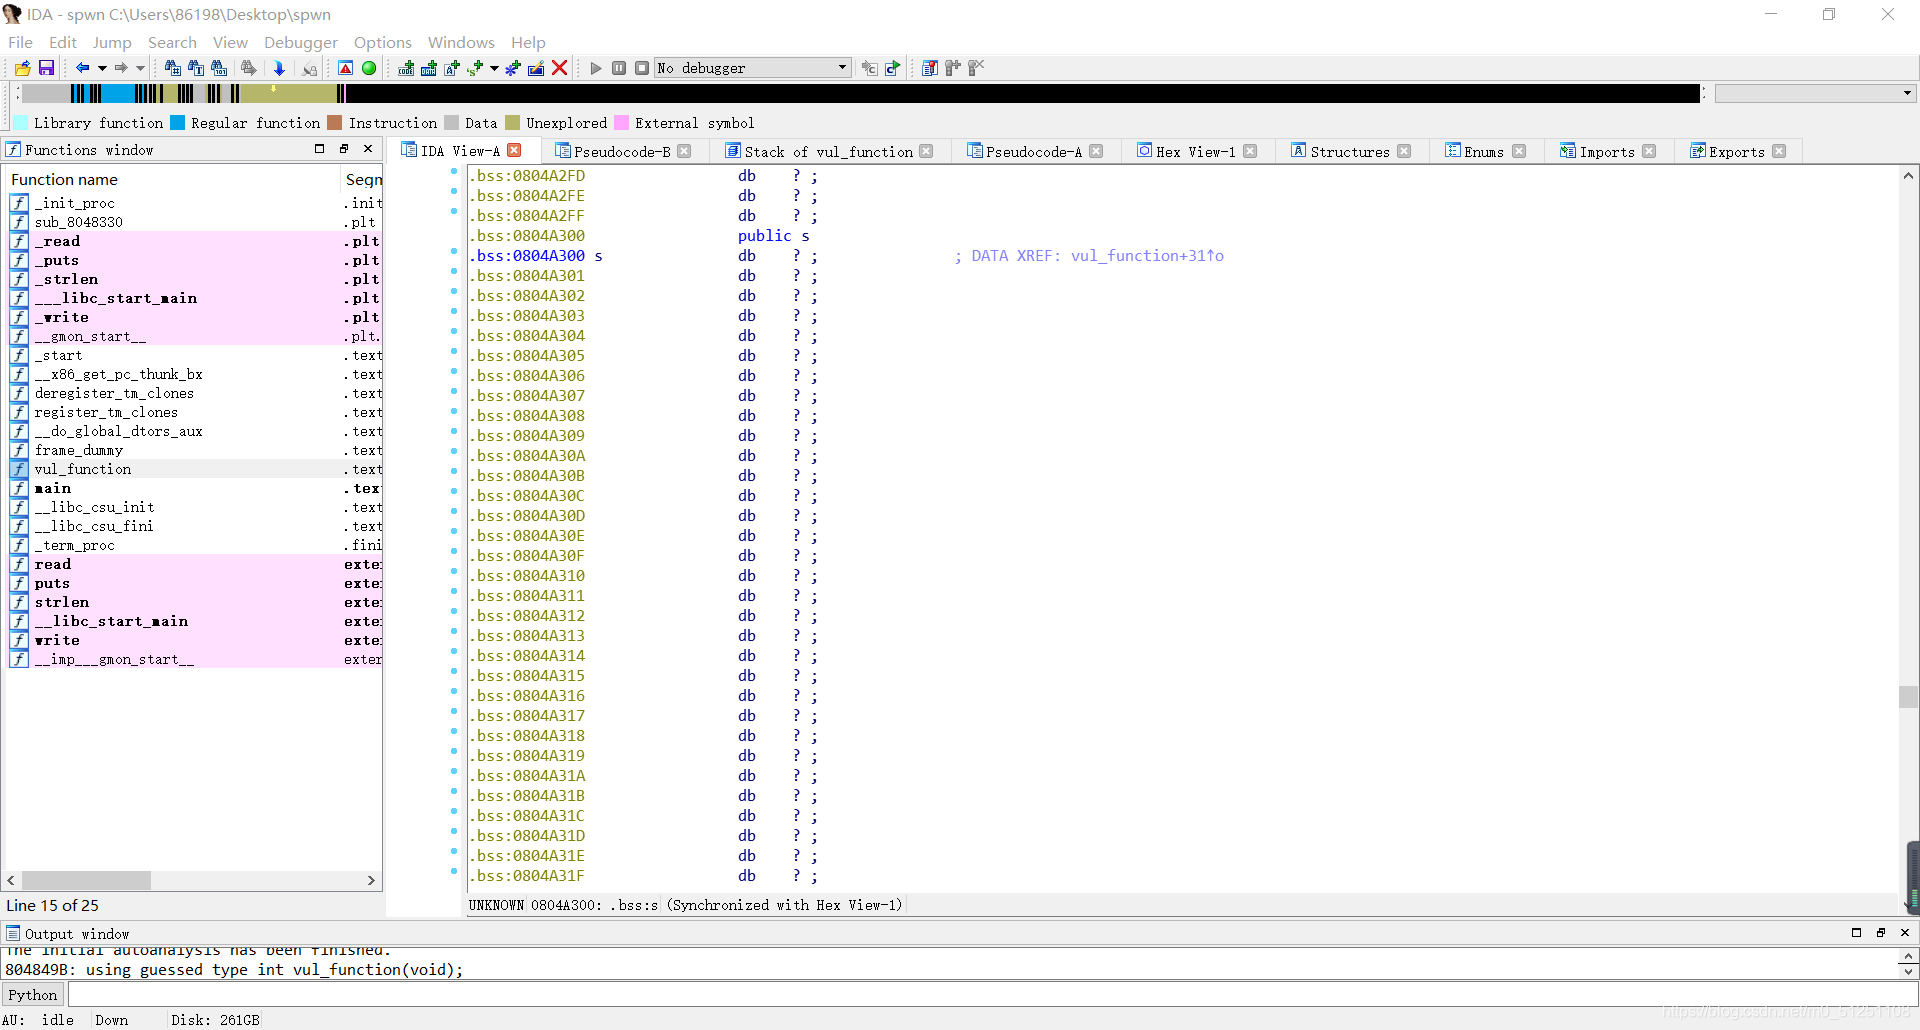The height and width of the screenshot is (1030, 1920).
Task: Click the navigation band overview bar
Action: click(860, 93)
